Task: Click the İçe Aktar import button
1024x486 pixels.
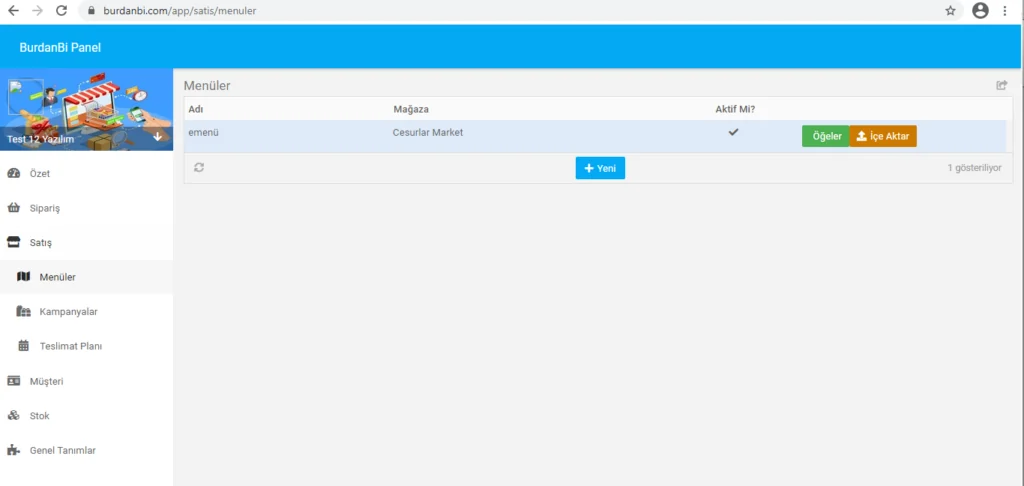Action: tap(883, 136)
